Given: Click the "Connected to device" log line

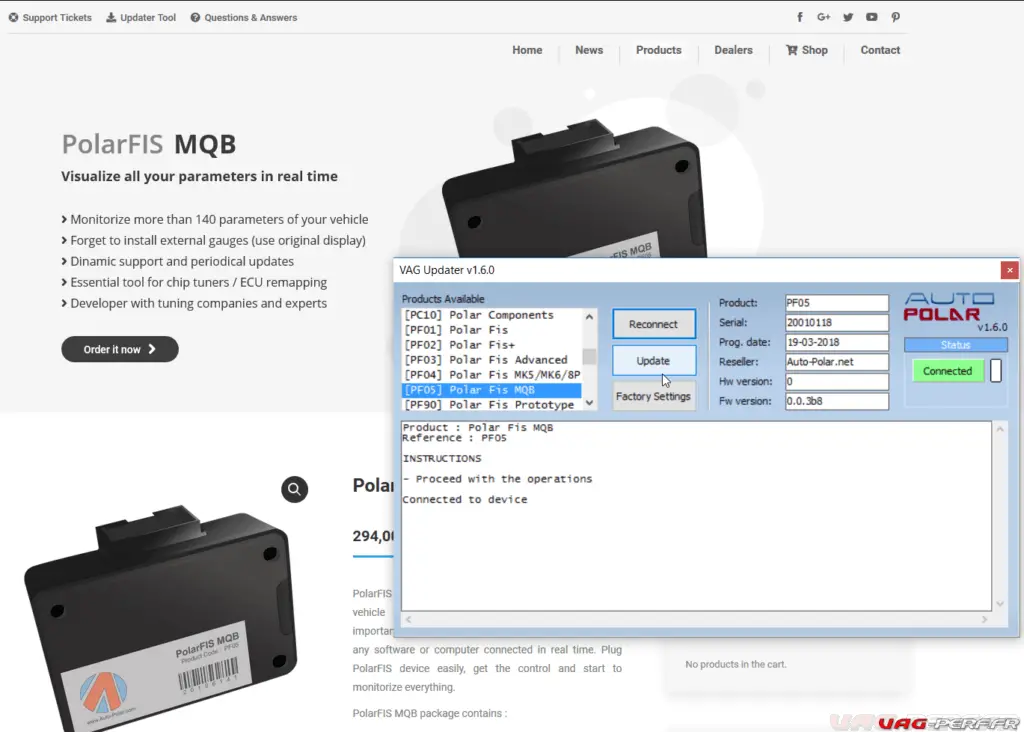Looking at the screenshot, I should click(x=465, y=500).
